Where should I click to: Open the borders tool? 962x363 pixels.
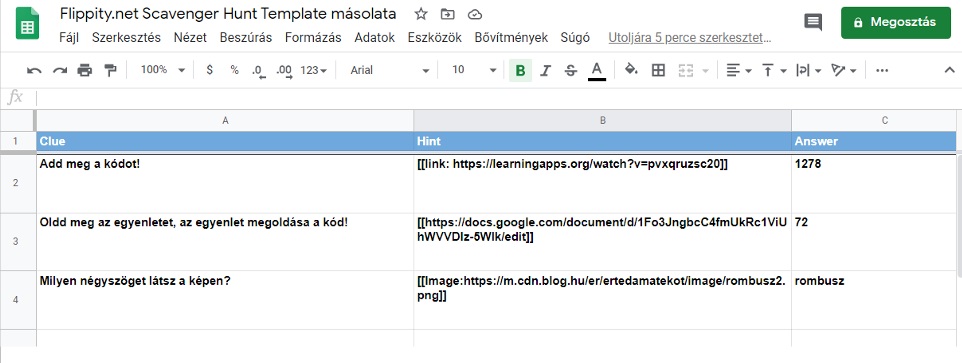point(658,71)
